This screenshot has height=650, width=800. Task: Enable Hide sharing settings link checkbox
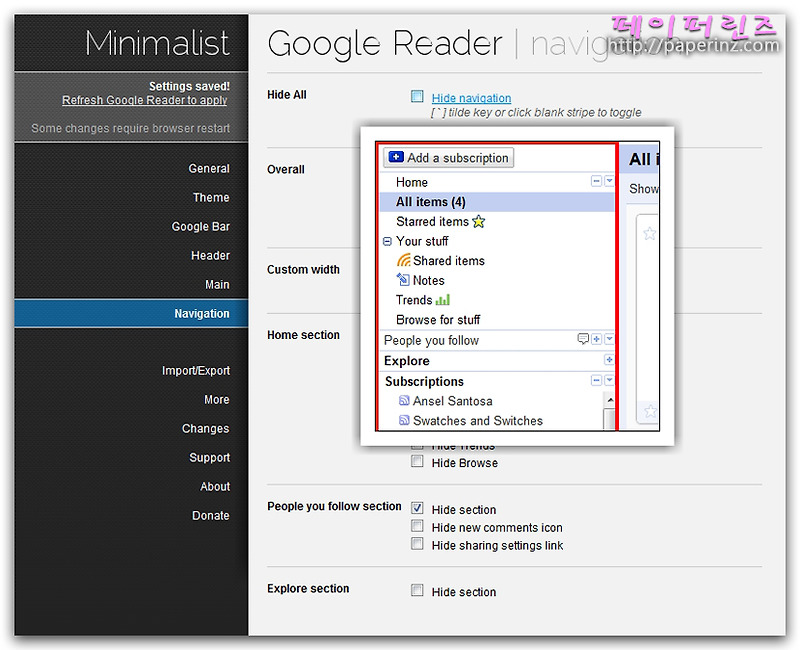pyautogui.click(x=417, y=544)
